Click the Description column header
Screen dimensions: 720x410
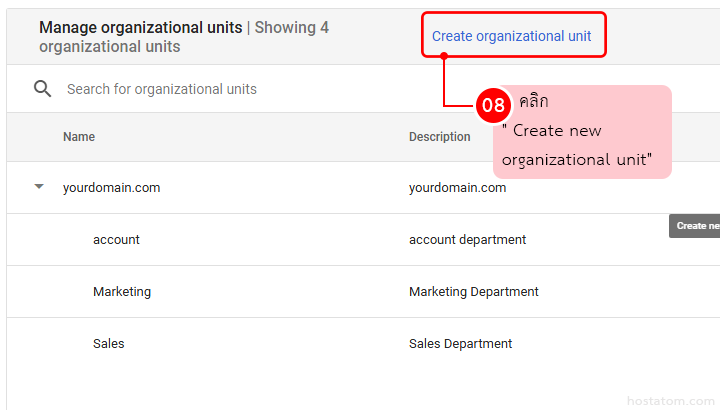tap(439, 137)
